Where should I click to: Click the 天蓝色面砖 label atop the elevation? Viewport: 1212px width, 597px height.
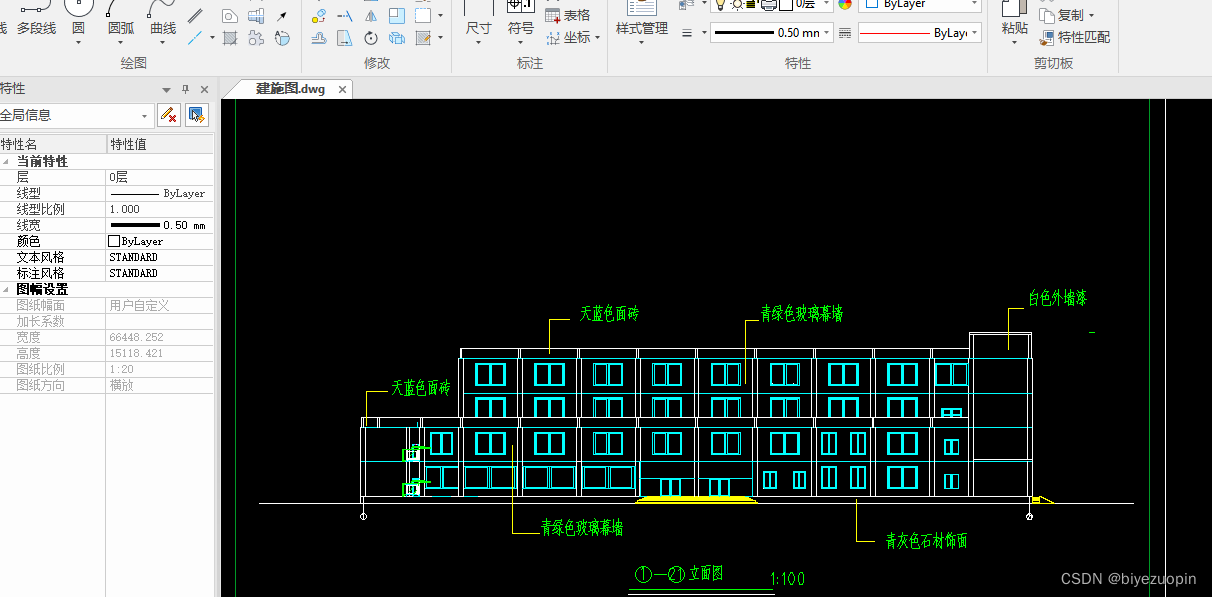point(609,314)
